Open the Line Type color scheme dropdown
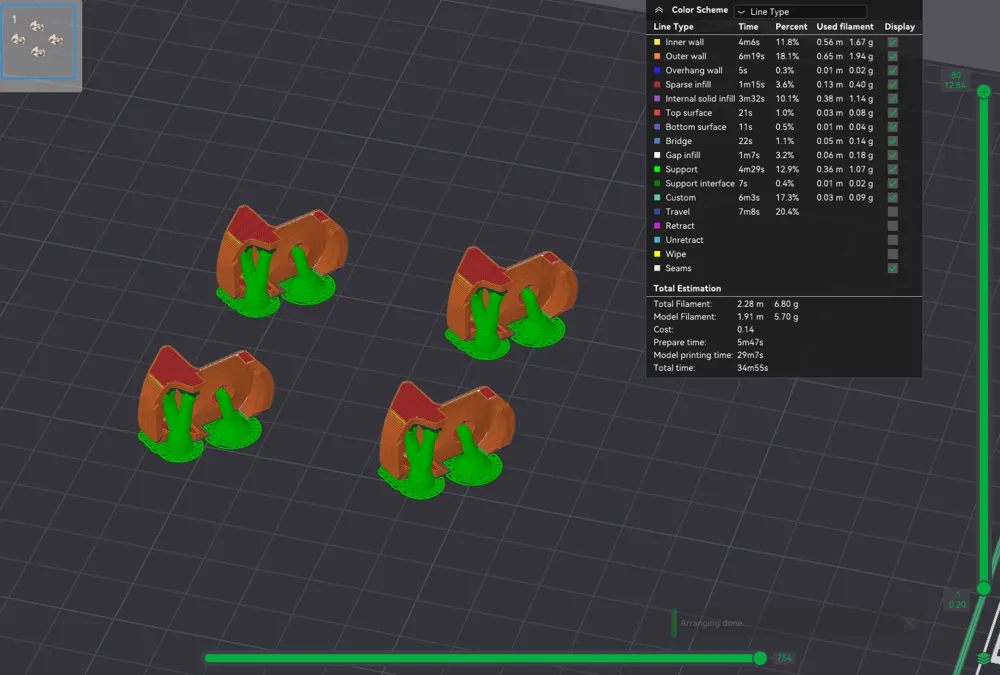 pyautogui.click(x=800, y=11)
